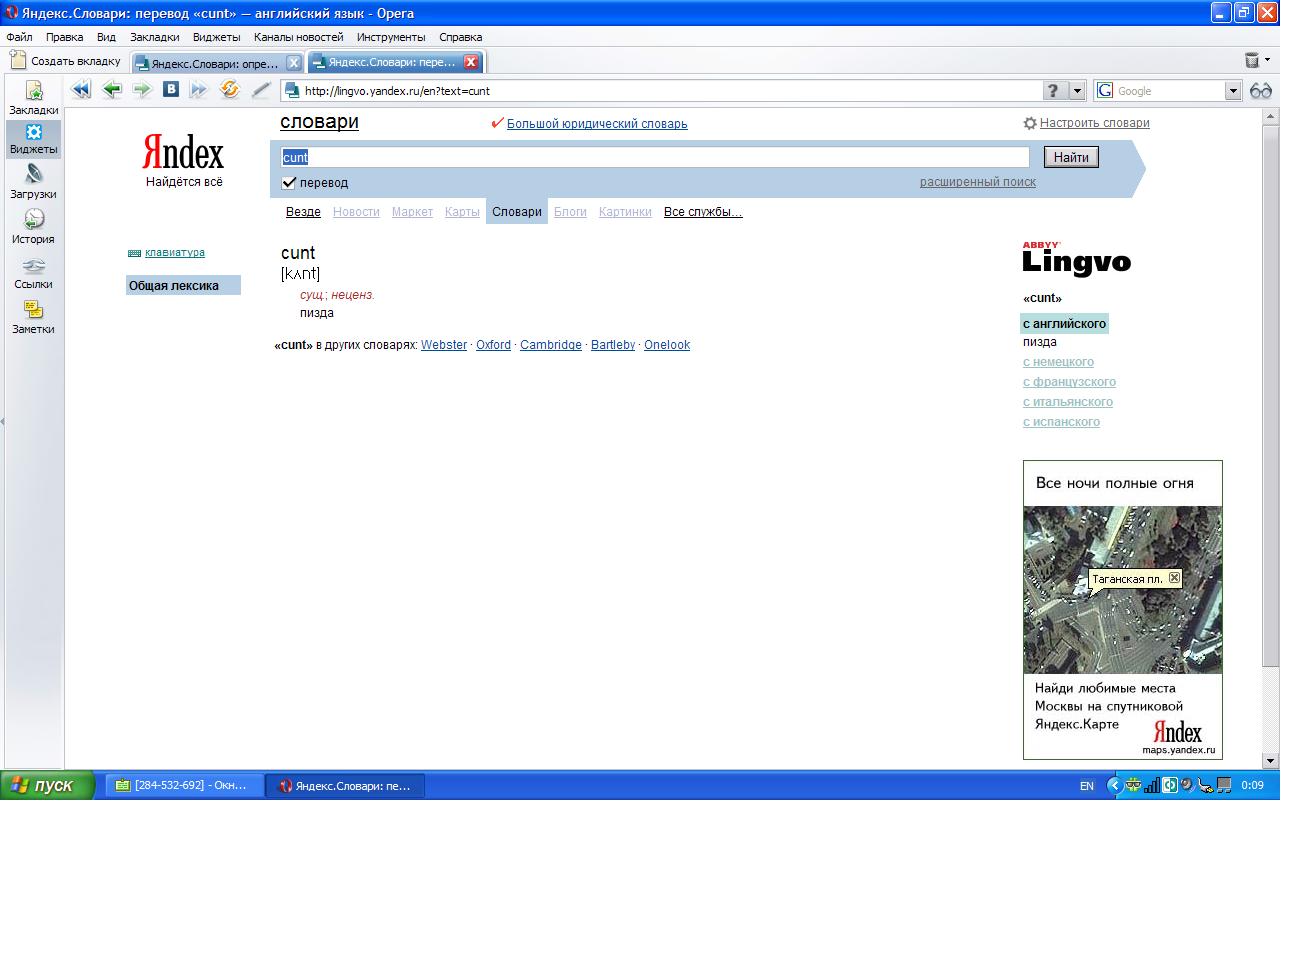The image size is (1296, 972).
Task: Open the Виджеты widgets panel
Action: 34,139
